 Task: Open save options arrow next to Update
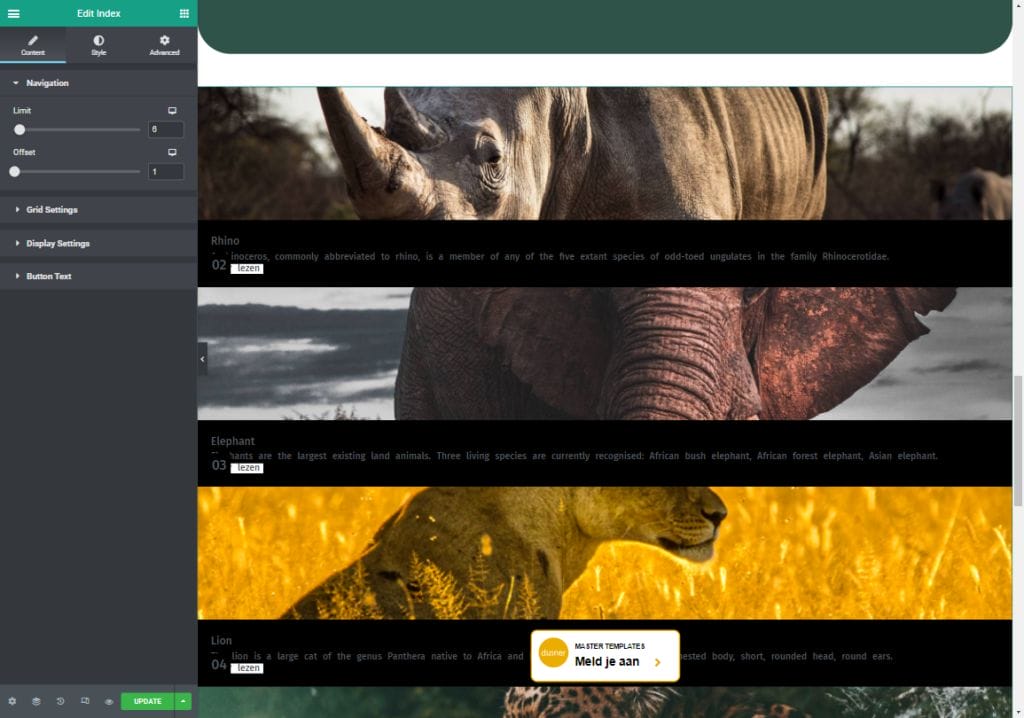pos(183,702)
